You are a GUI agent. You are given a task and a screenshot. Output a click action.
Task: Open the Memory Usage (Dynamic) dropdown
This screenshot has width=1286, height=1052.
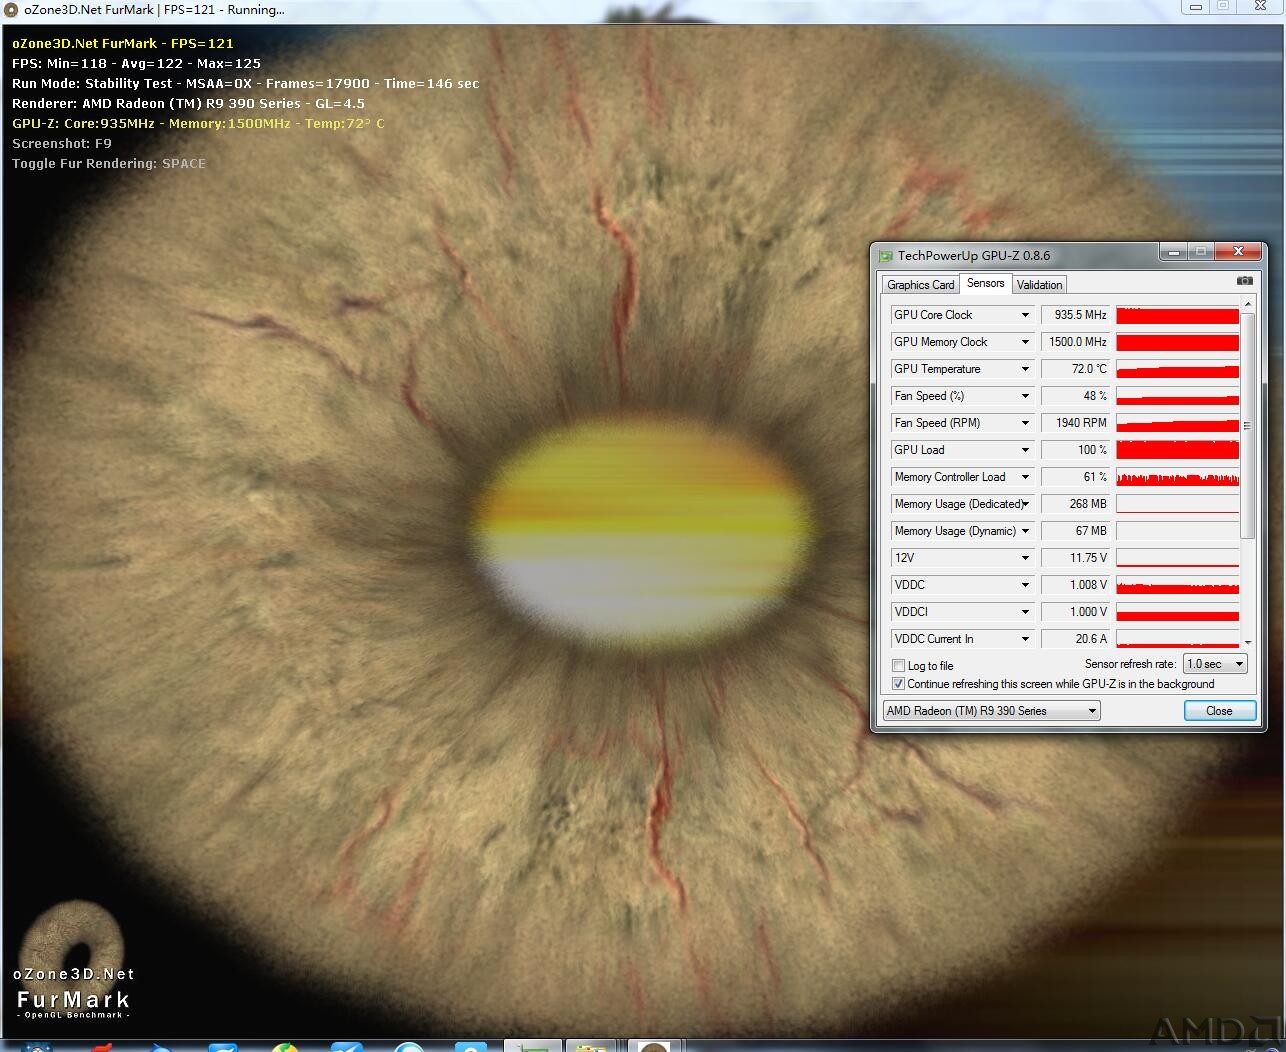pyautogui.click(x=1025, y=531)
